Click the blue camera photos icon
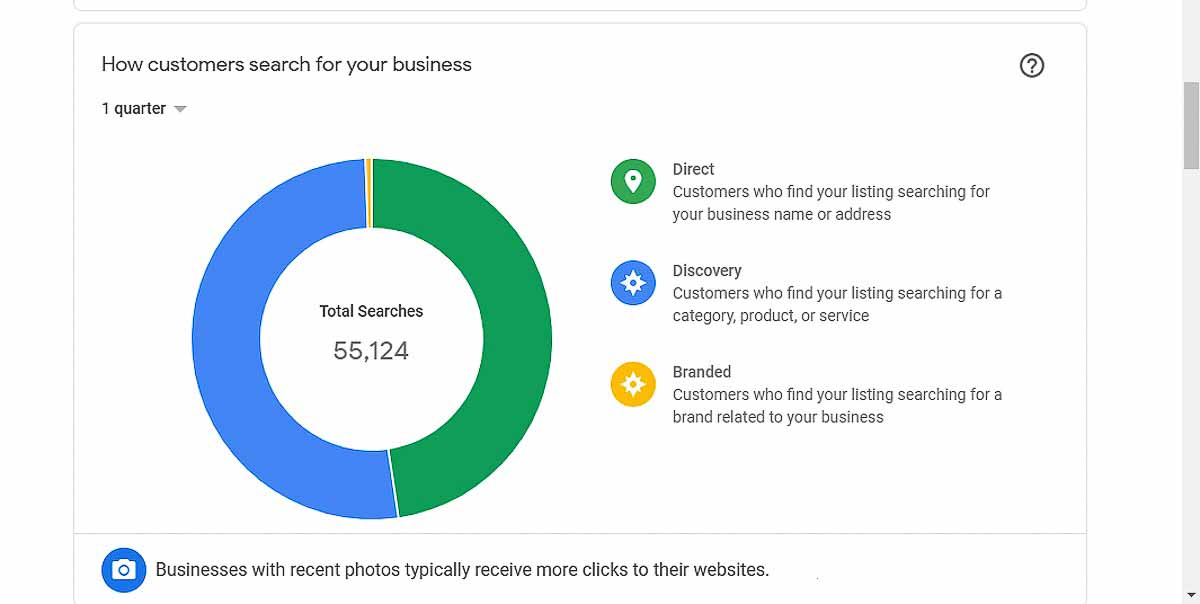Viewport: 1200px width, 604px height. pos(123,570)
